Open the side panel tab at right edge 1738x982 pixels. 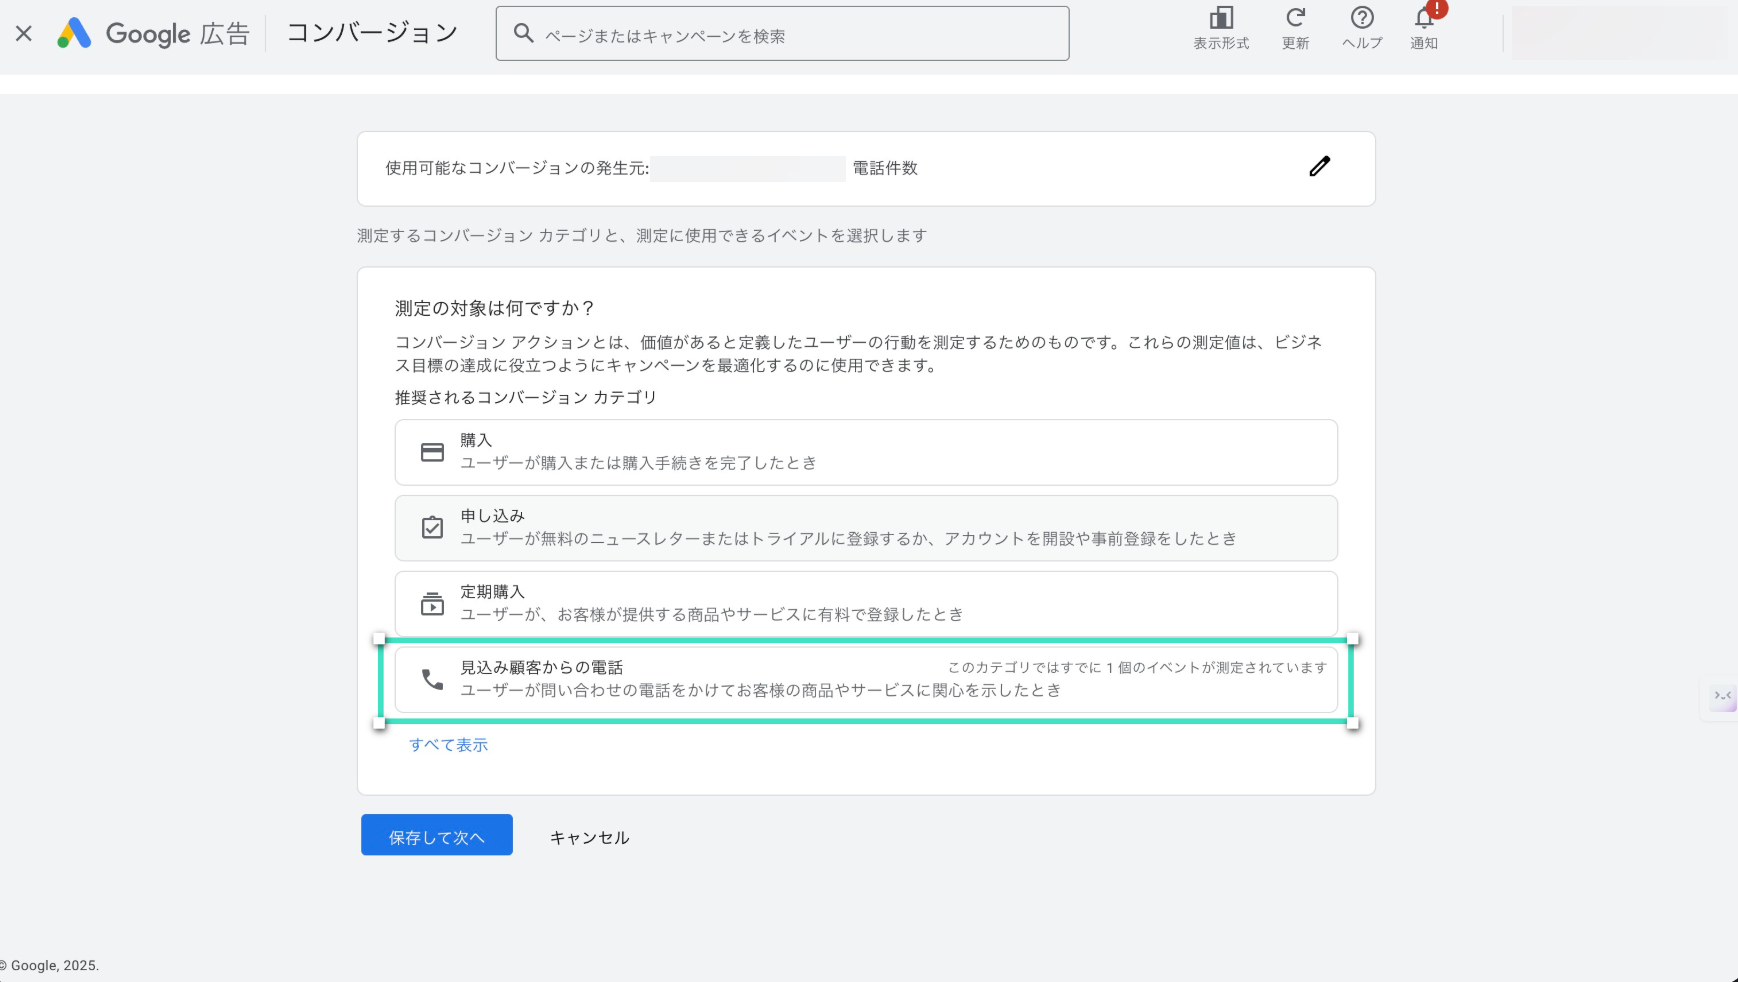click(1722, 697)
